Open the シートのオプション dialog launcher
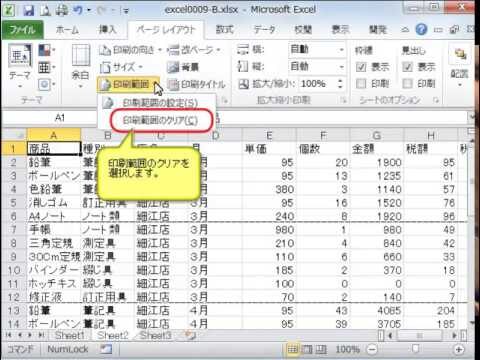Screen dimensions: 480x360 coord(436,100)
